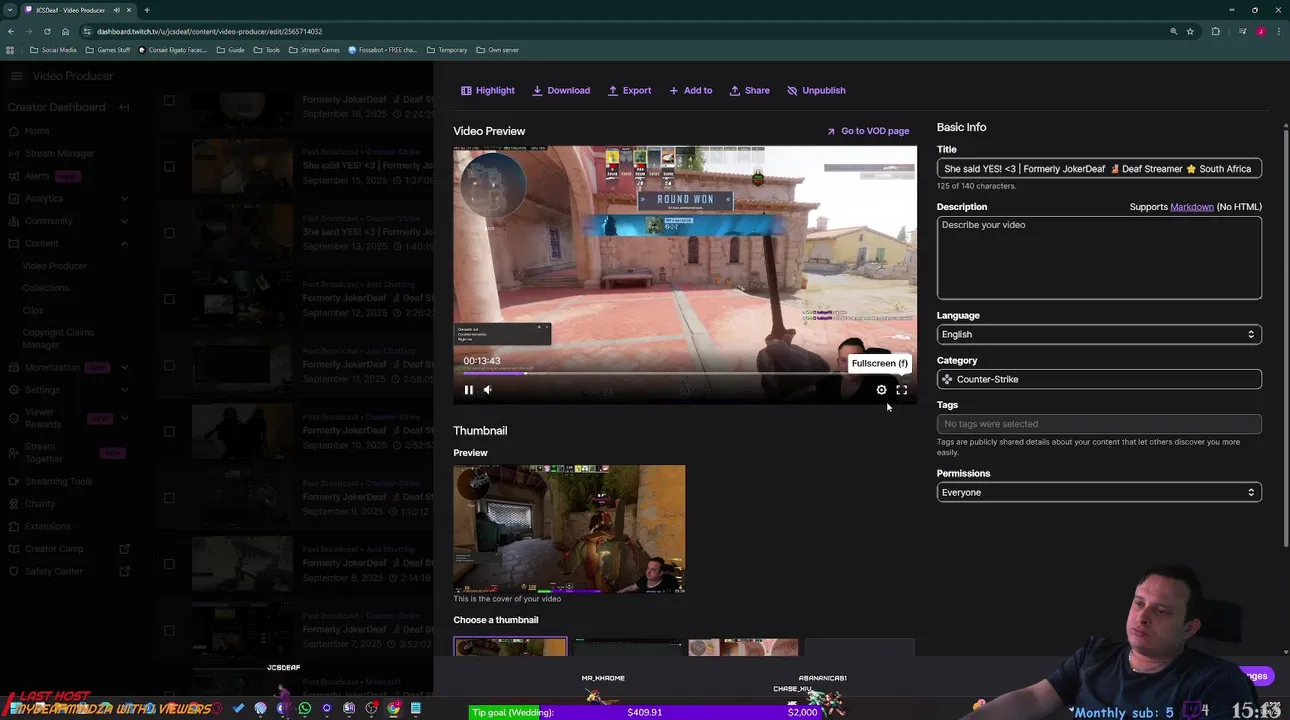Open Stream Together in sidebar
This screenshot has height=720, width=1290.
tap(43, 452)
